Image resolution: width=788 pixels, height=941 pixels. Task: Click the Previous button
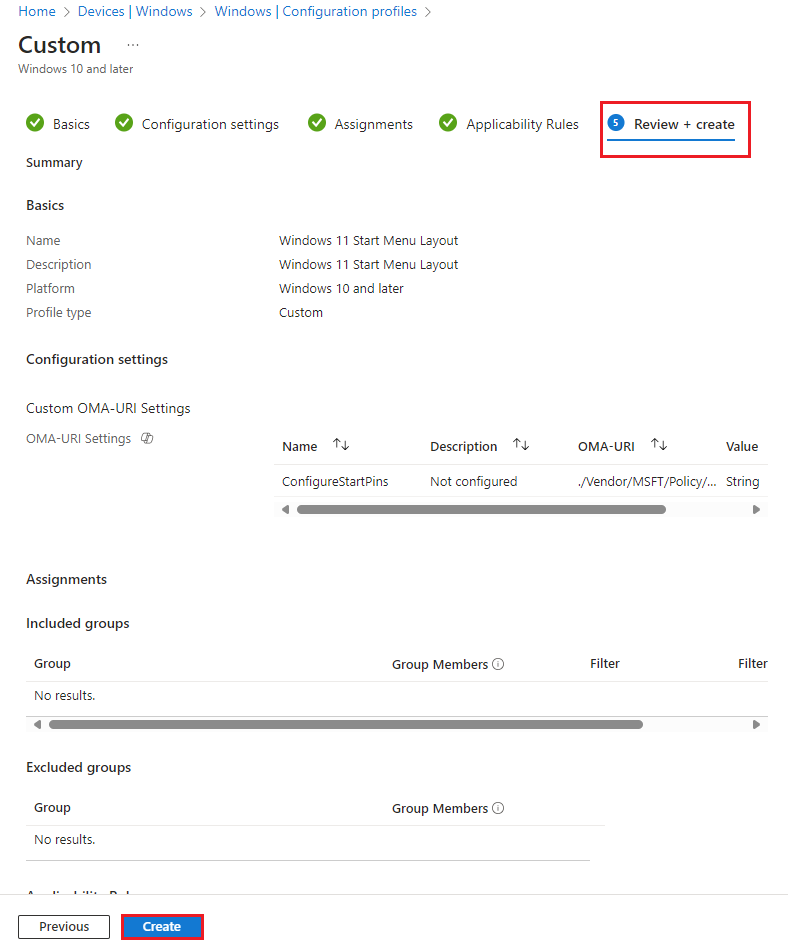coord(63,926)
